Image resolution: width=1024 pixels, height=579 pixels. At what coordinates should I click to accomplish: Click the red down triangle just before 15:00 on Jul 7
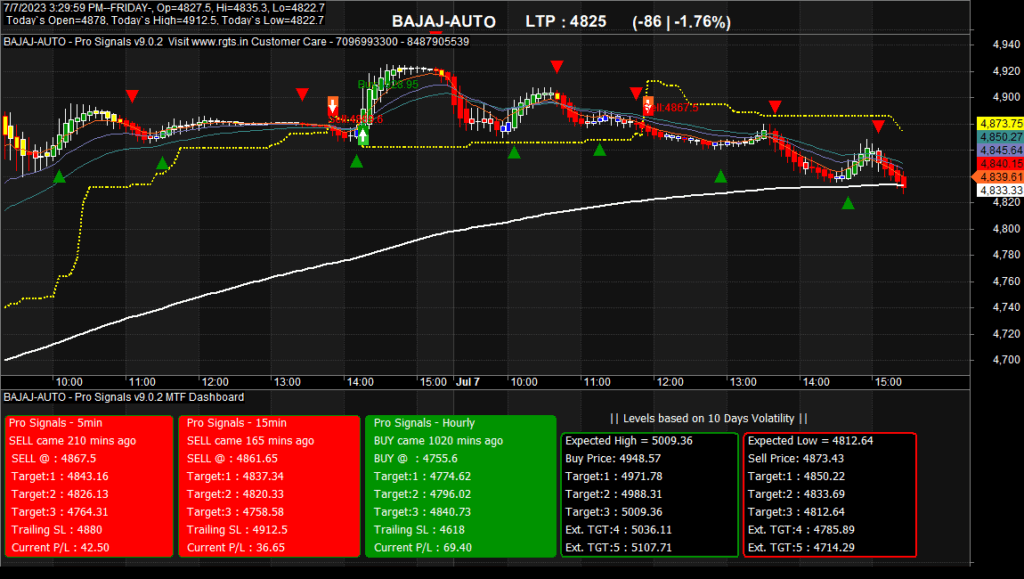(x=878, y=126)
